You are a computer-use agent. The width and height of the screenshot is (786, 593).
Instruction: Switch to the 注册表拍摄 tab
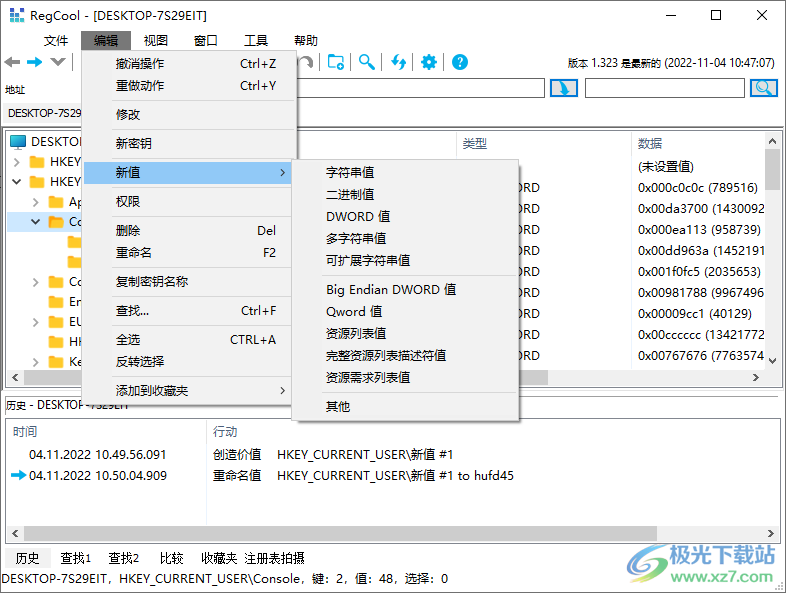(x=274, y=558)
